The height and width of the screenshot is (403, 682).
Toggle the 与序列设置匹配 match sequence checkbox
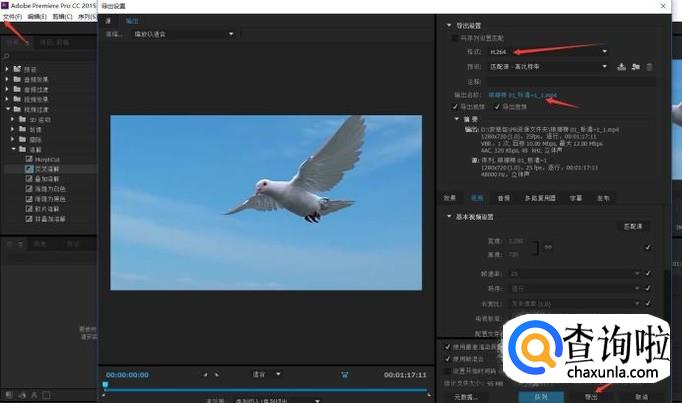click(x=455, y=38)
